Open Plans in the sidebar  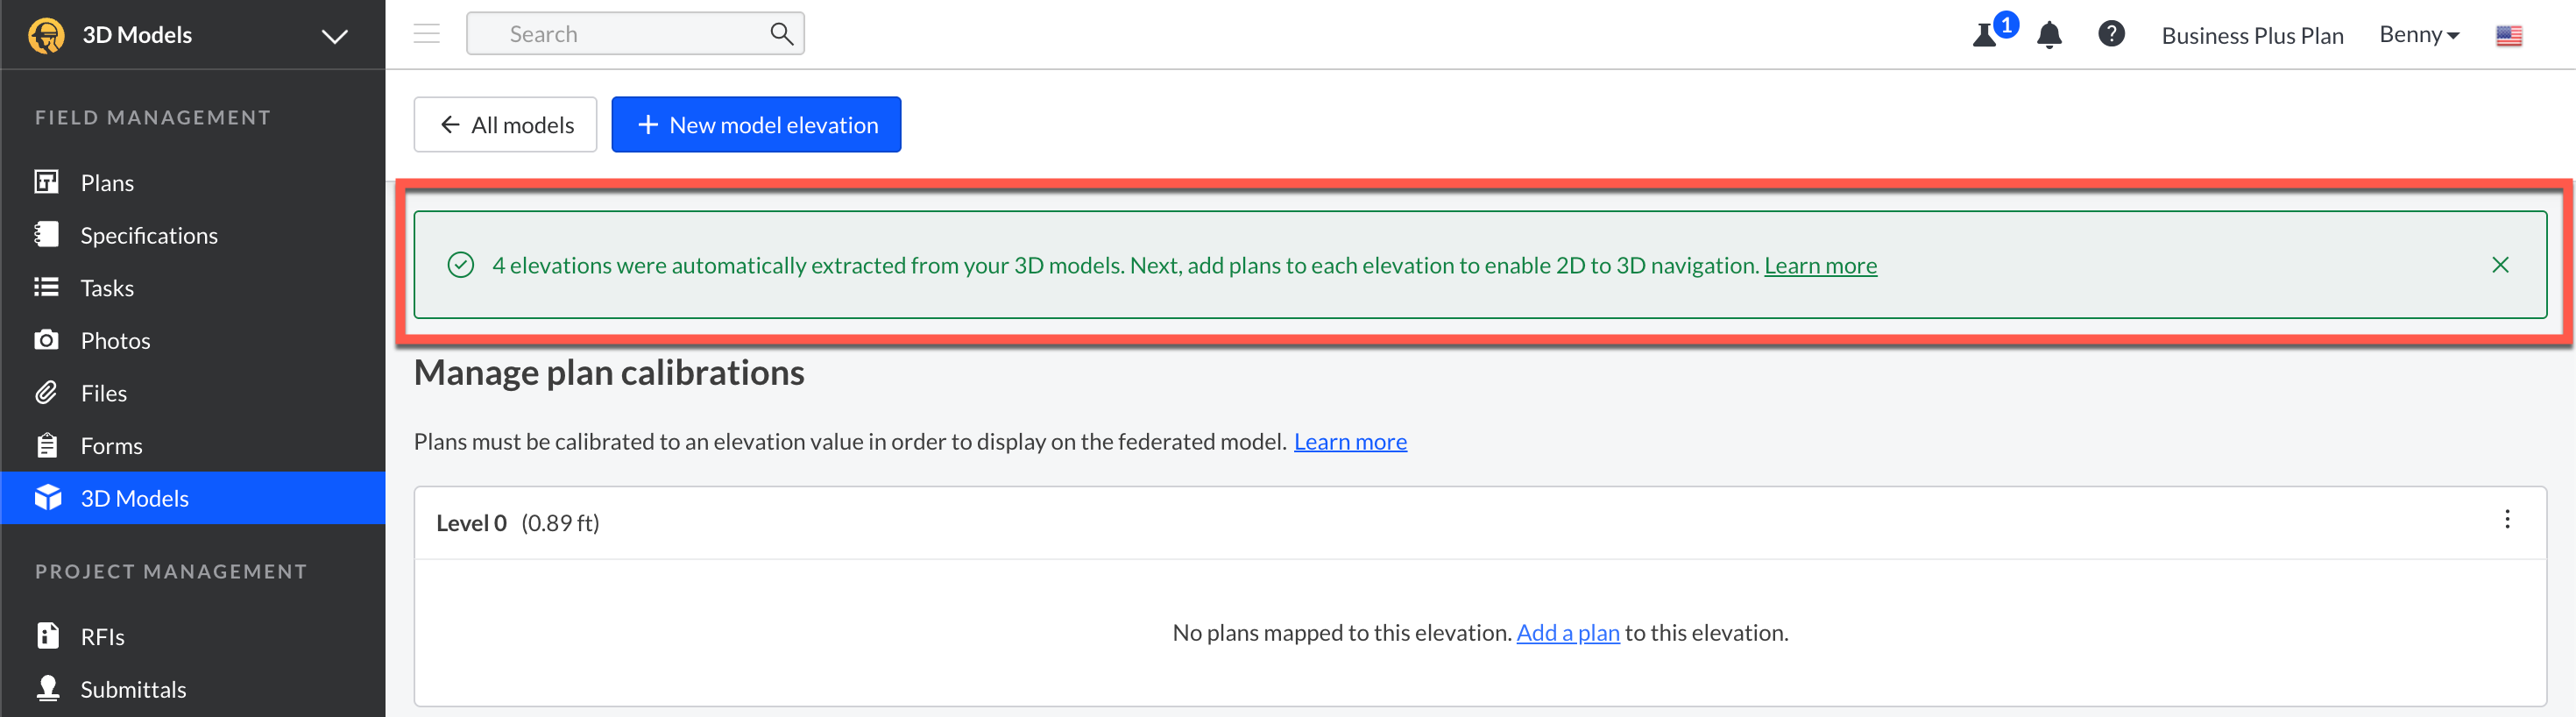click(106, 183)
